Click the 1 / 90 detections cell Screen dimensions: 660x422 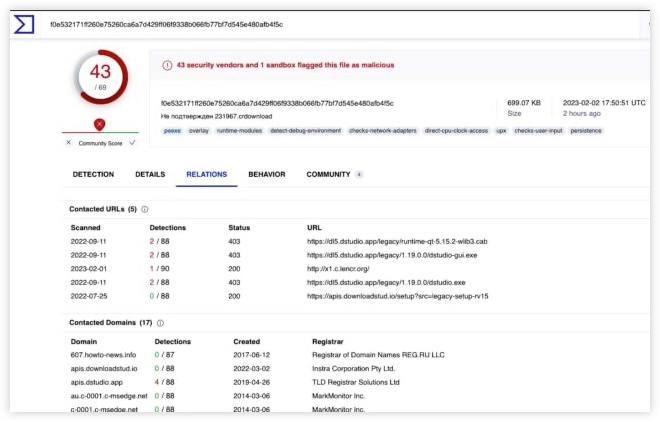tap(160, 269)
